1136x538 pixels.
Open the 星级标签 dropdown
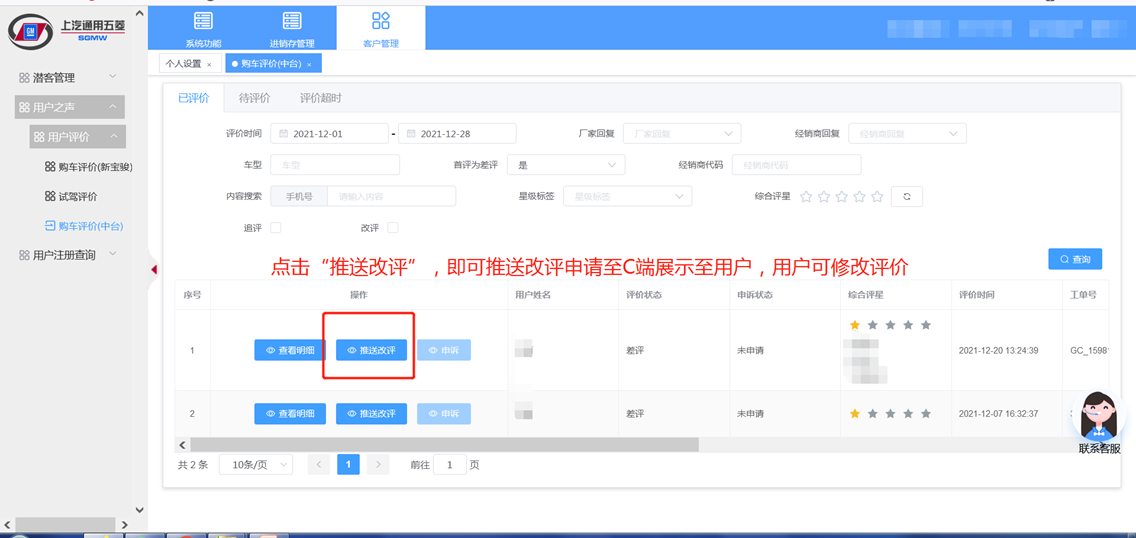coord(627,196)
